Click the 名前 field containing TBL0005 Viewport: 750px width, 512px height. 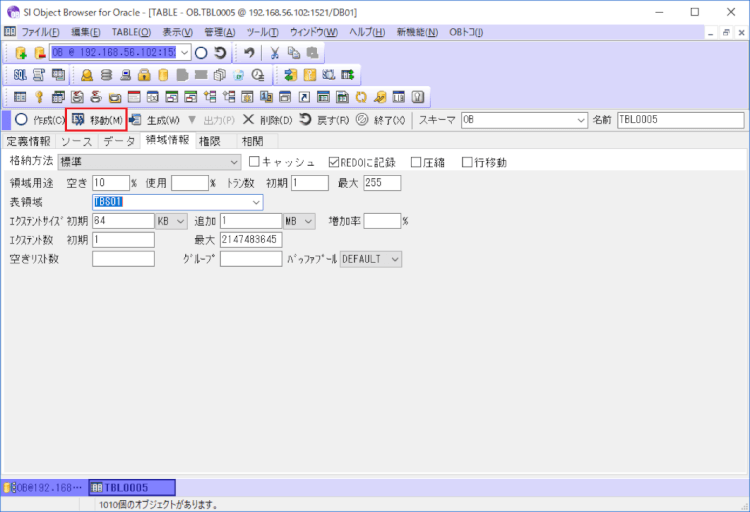[x=680, y=120]
